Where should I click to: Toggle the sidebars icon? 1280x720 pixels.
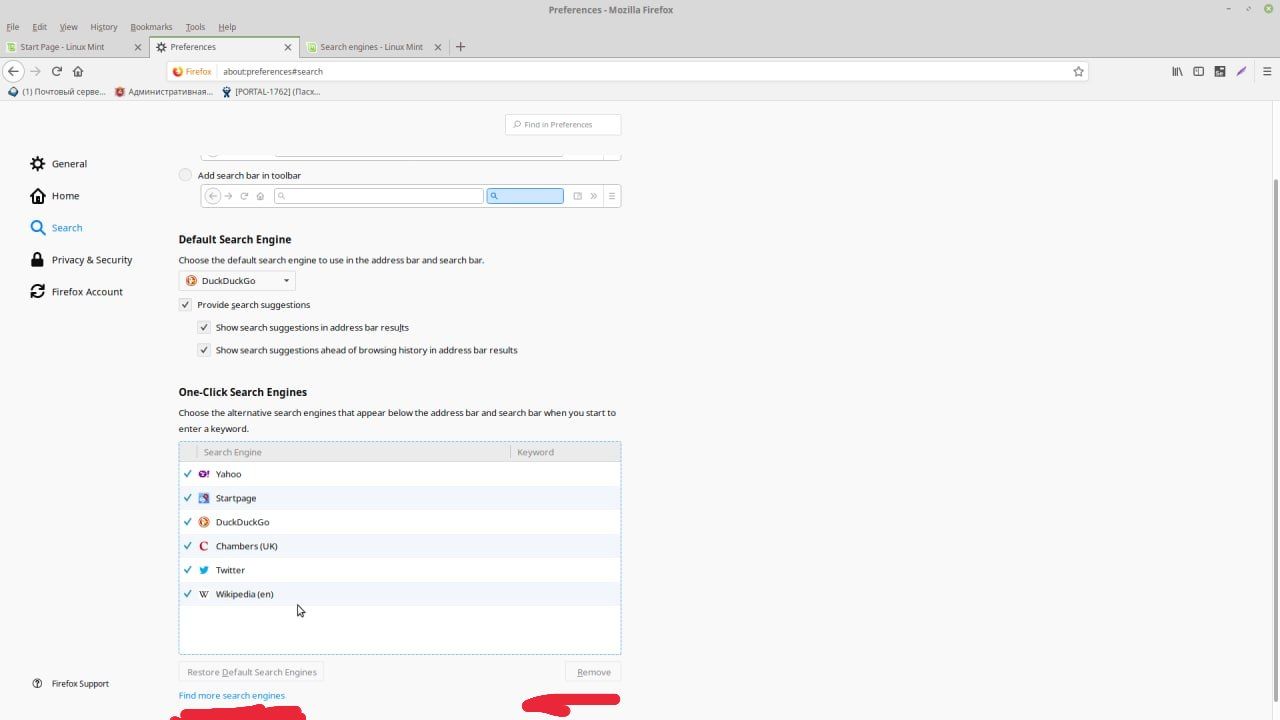point(1198,71)
